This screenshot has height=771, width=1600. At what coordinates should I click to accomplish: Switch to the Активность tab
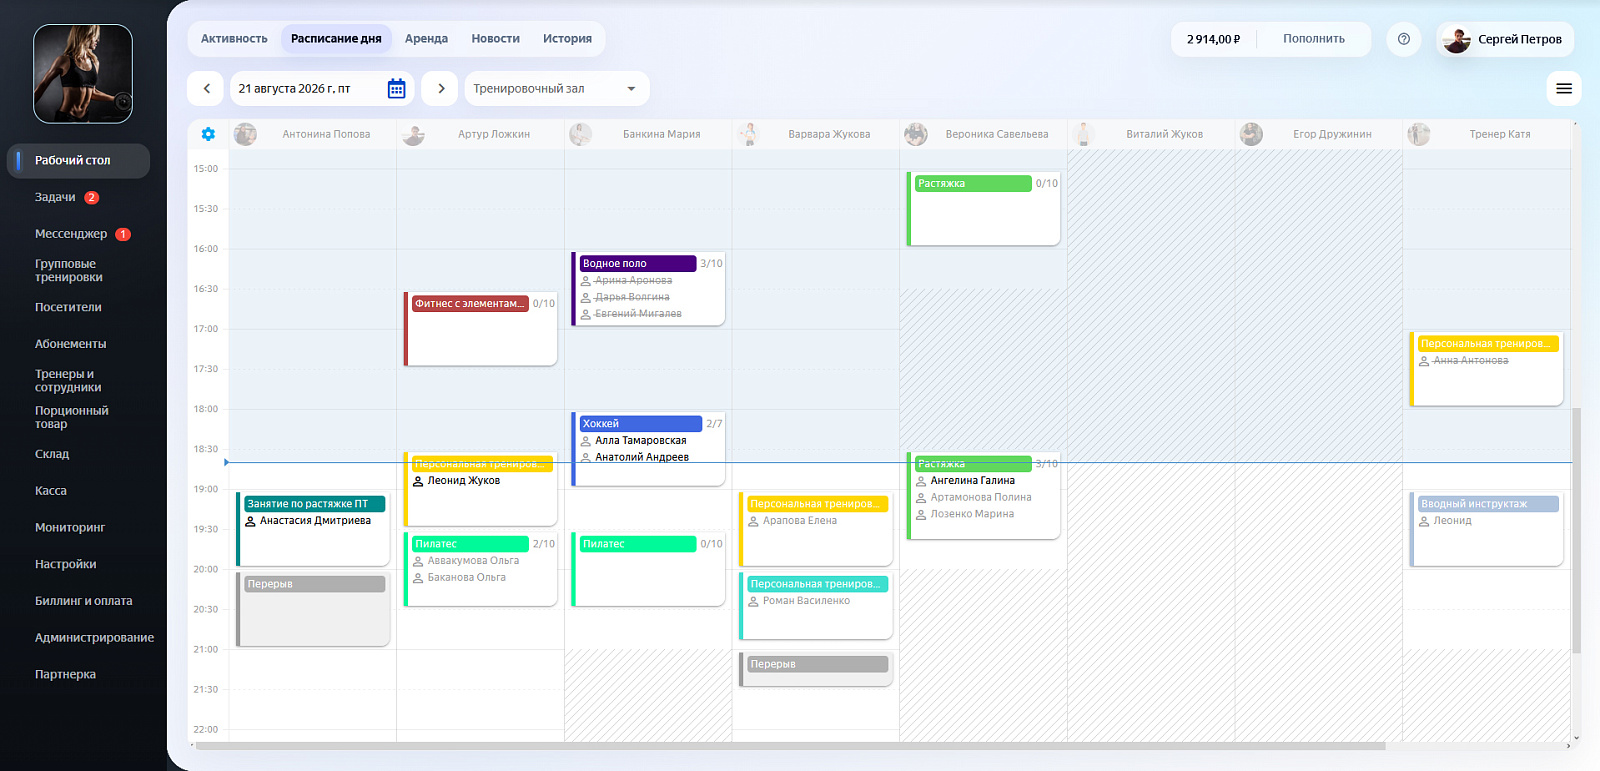[234, 39]
